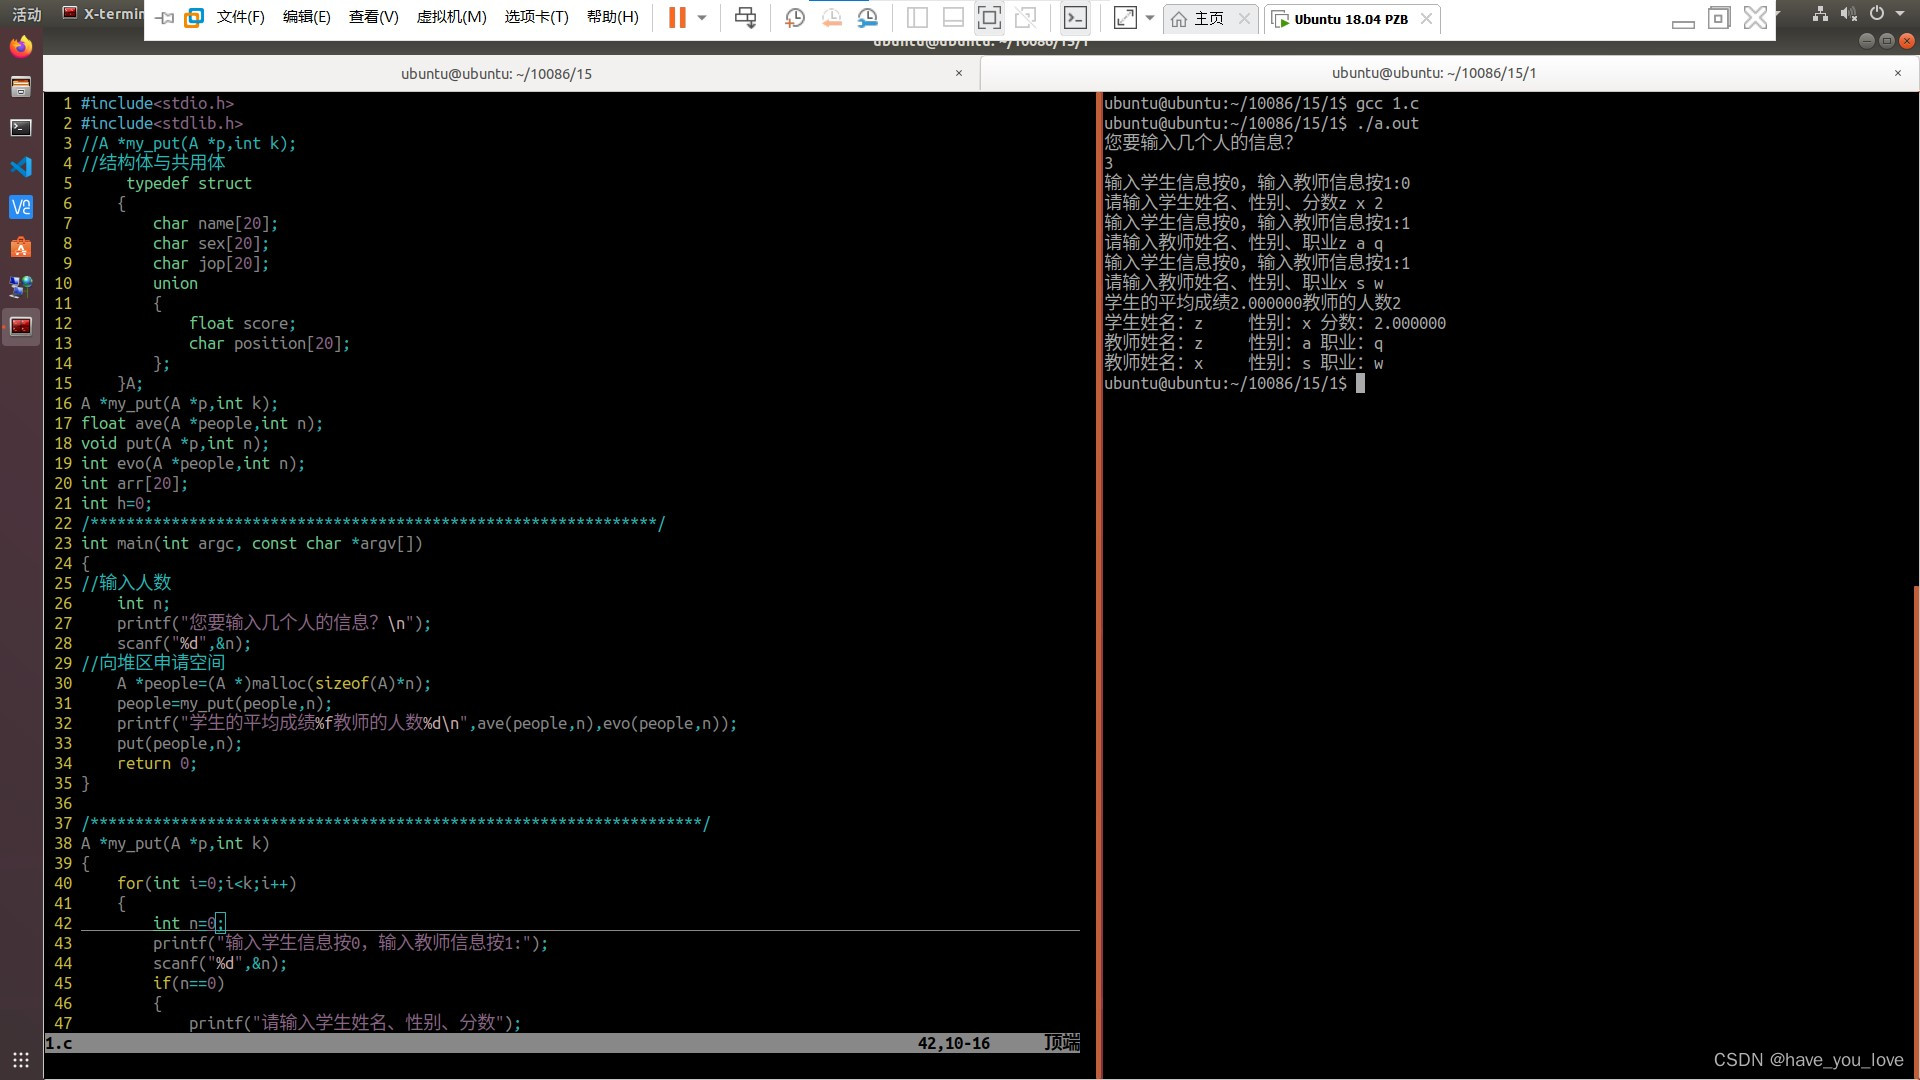Open the X-terminal app menu in the top bar
Viewport: 1920px width, 1080px height.
103,14
